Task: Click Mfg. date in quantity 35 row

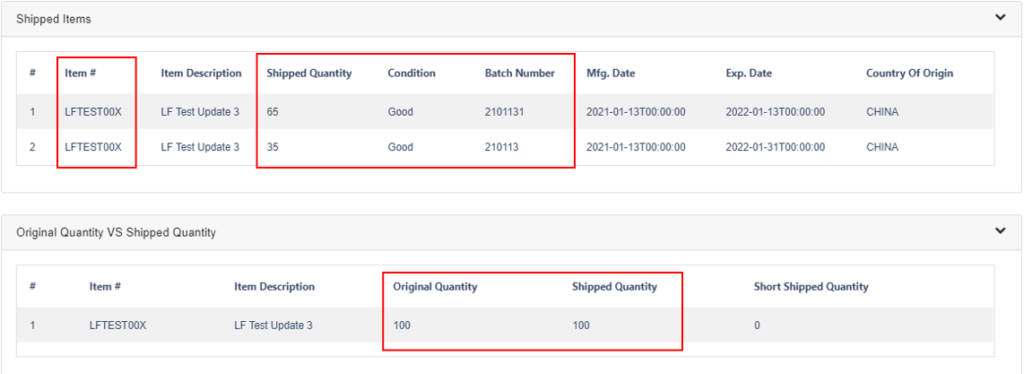Action: click(x=636, y=148)
